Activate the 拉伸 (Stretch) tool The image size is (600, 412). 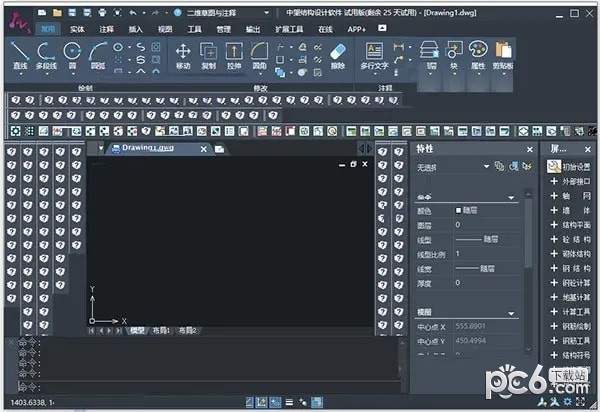[234, 55]
